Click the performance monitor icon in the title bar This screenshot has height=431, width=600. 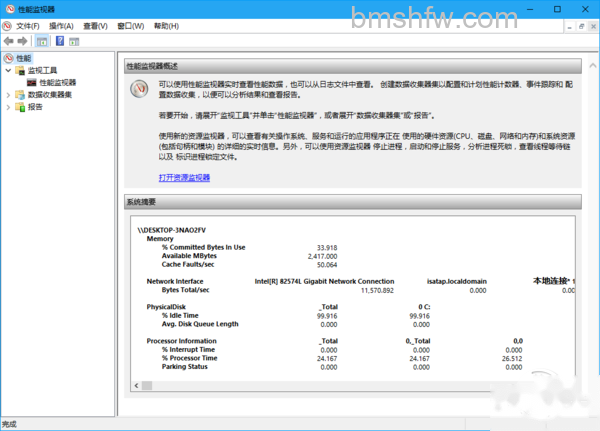tap(10, 9)
